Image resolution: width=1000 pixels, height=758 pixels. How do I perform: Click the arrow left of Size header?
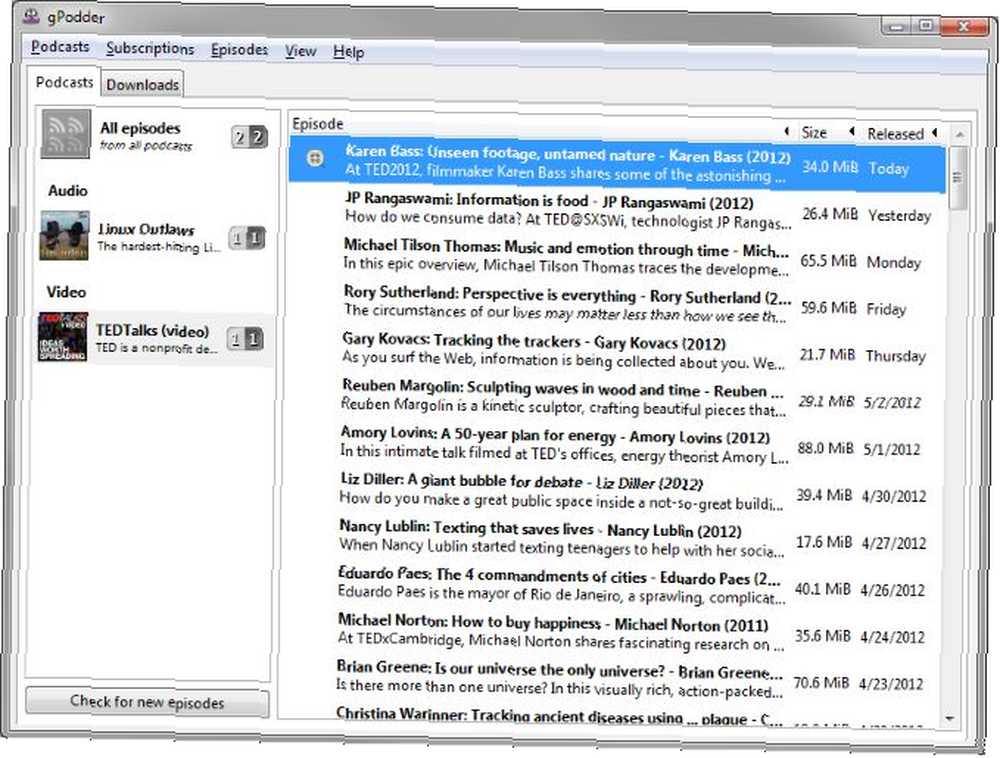pyautogui.click(x=786, y=131)
